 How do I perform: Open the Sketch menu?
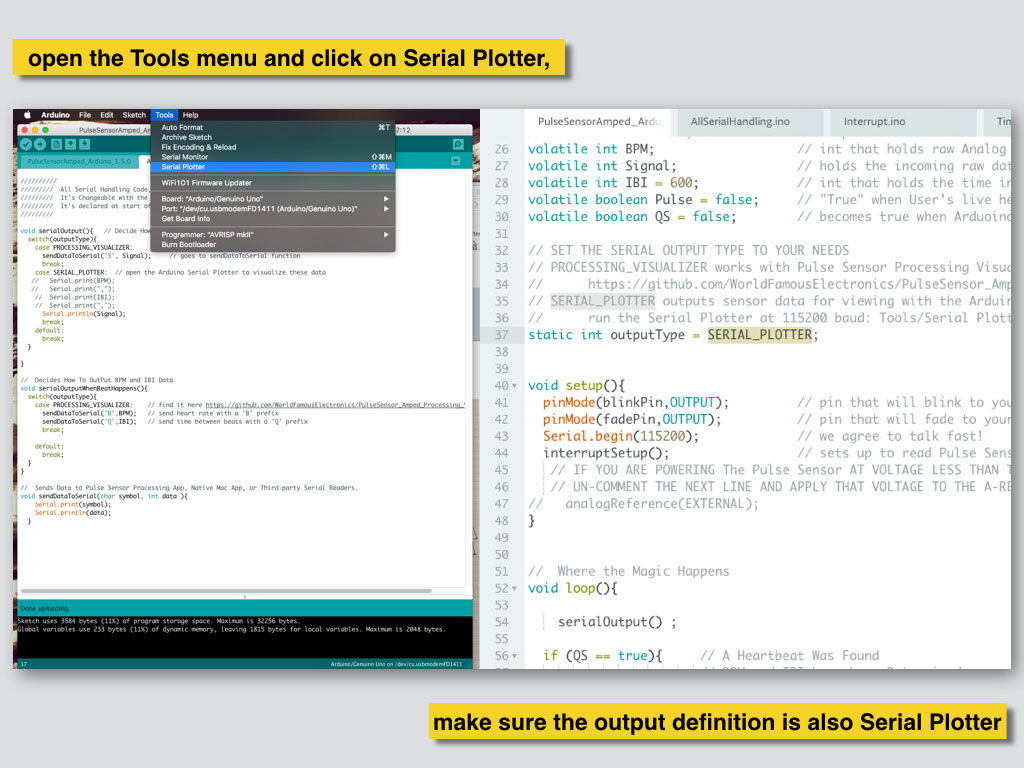135,115
